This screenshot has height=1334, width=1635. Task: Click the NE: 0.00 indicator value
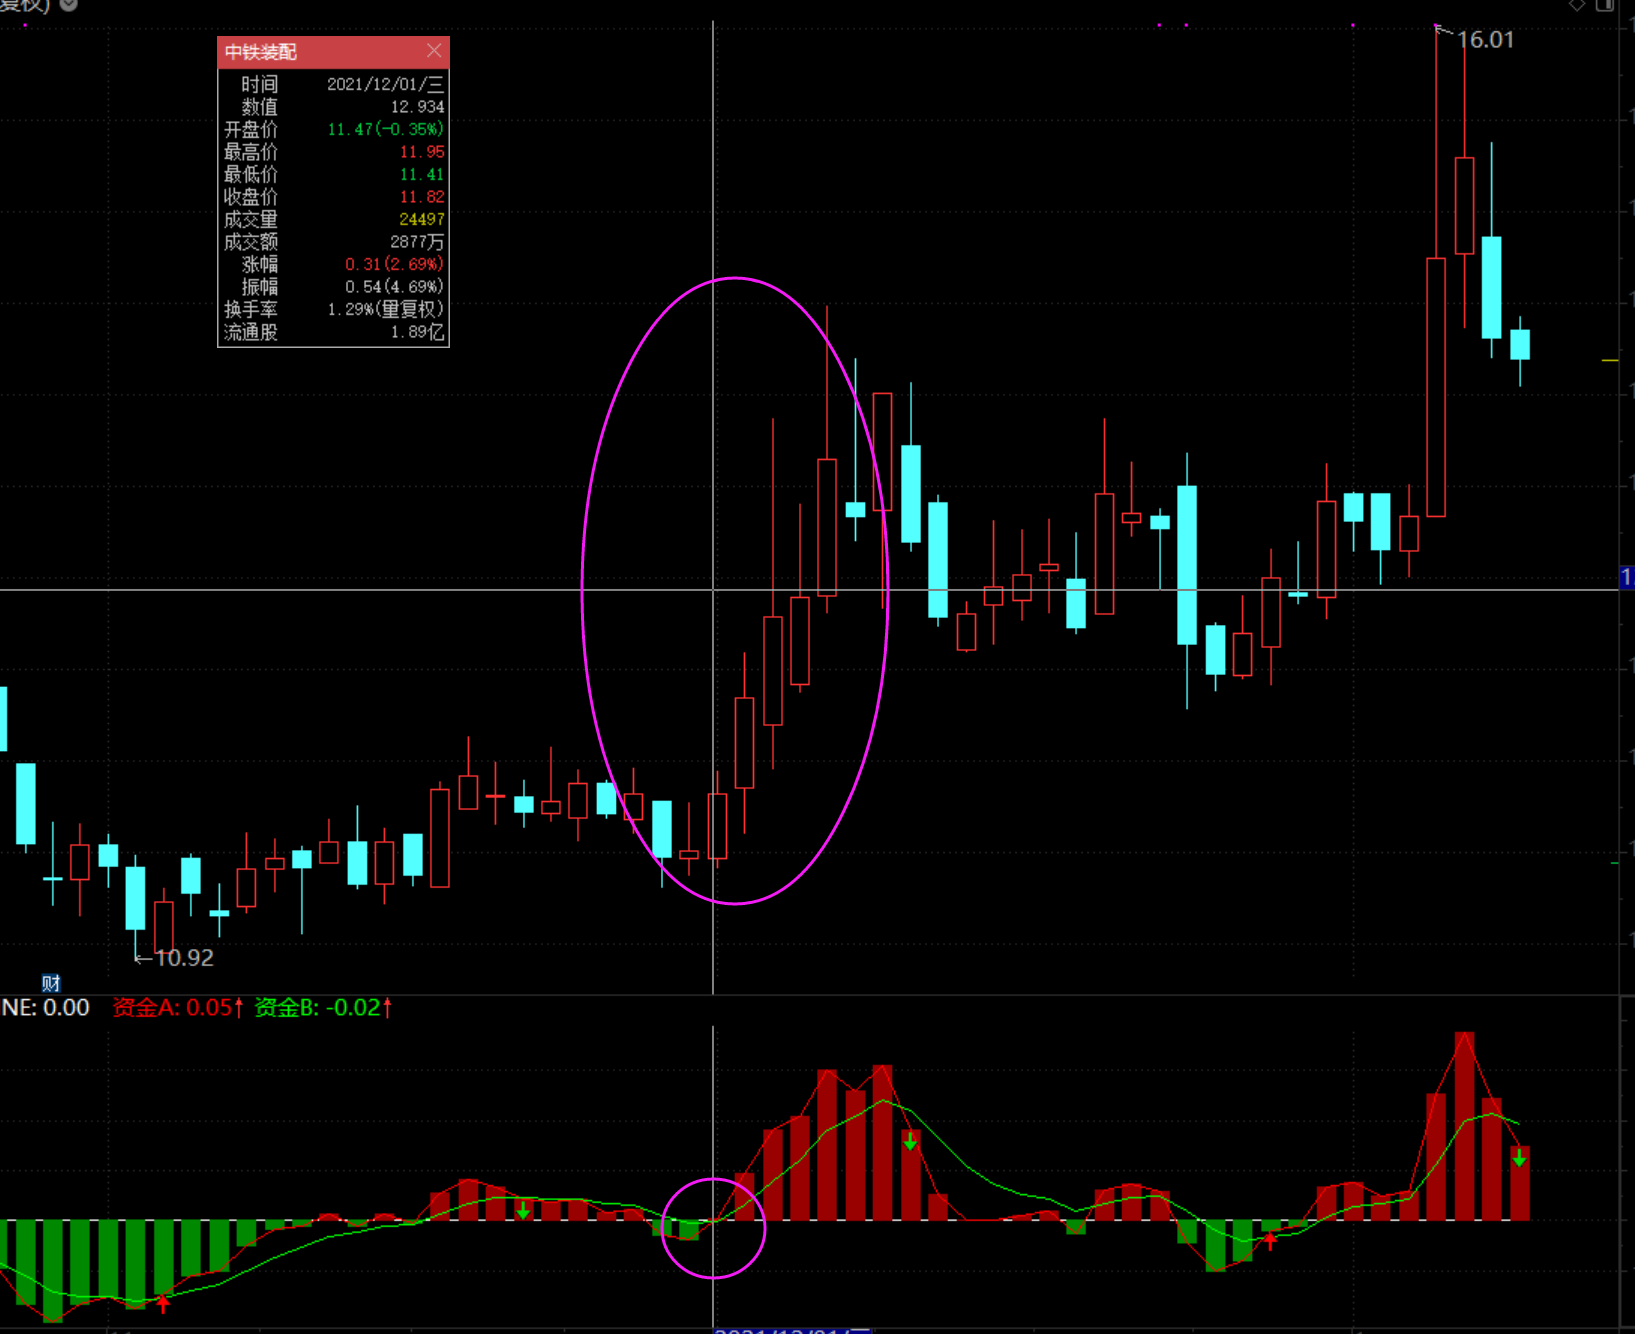(x=45, y=1008)
